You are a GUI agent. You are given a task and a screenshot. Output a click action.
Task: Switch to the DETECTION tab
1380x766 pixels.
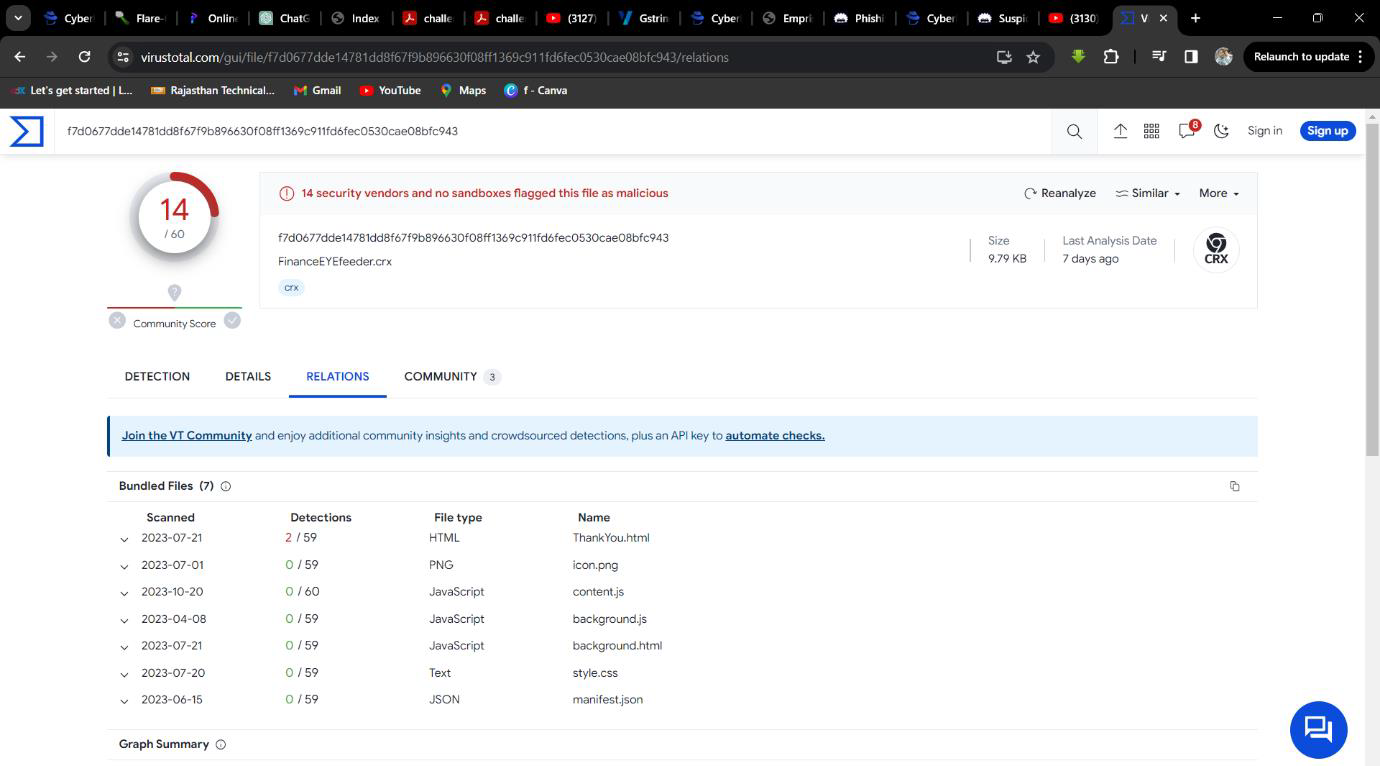point(157,376)
